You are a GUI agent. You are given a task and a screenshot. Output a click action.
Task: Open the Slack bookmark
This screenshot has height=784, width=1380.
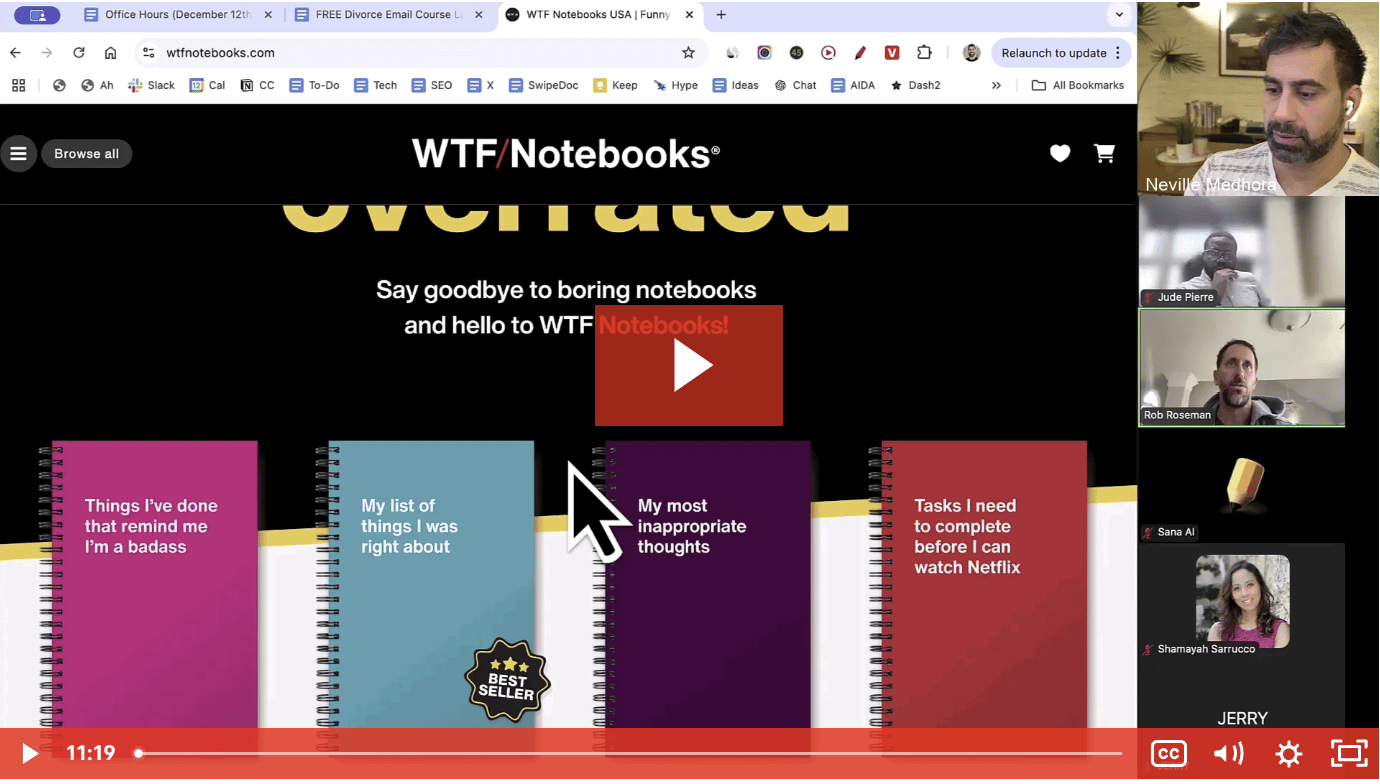click(x=152, y=85)
